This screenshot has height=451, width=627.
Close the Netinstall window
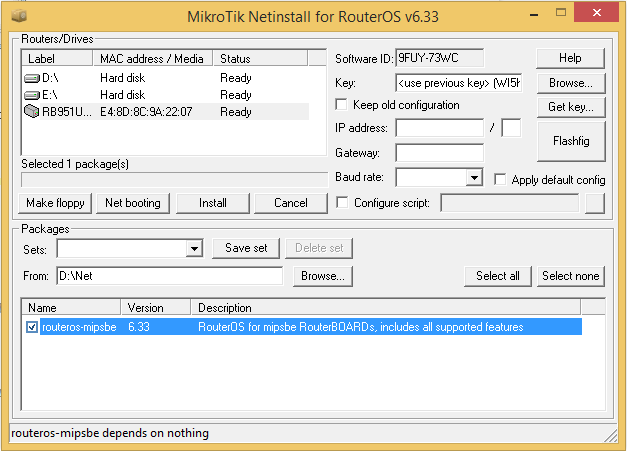tap(597, 12)
